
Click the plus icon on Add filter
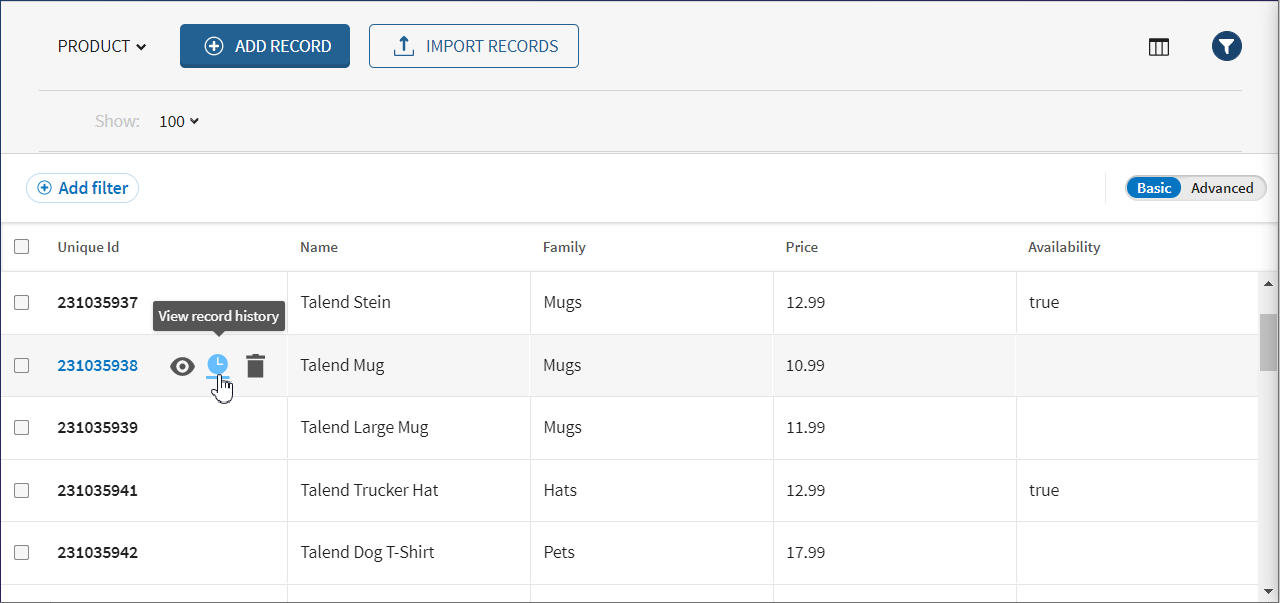[44, 188]
